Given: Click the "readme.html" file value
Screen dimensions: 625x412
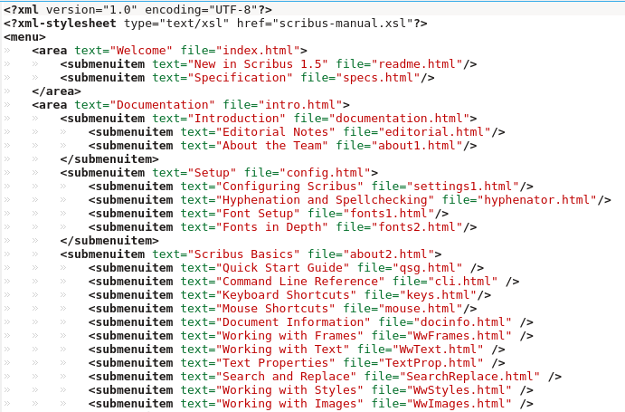Looking at the screenshot, I should click(417, 64).
